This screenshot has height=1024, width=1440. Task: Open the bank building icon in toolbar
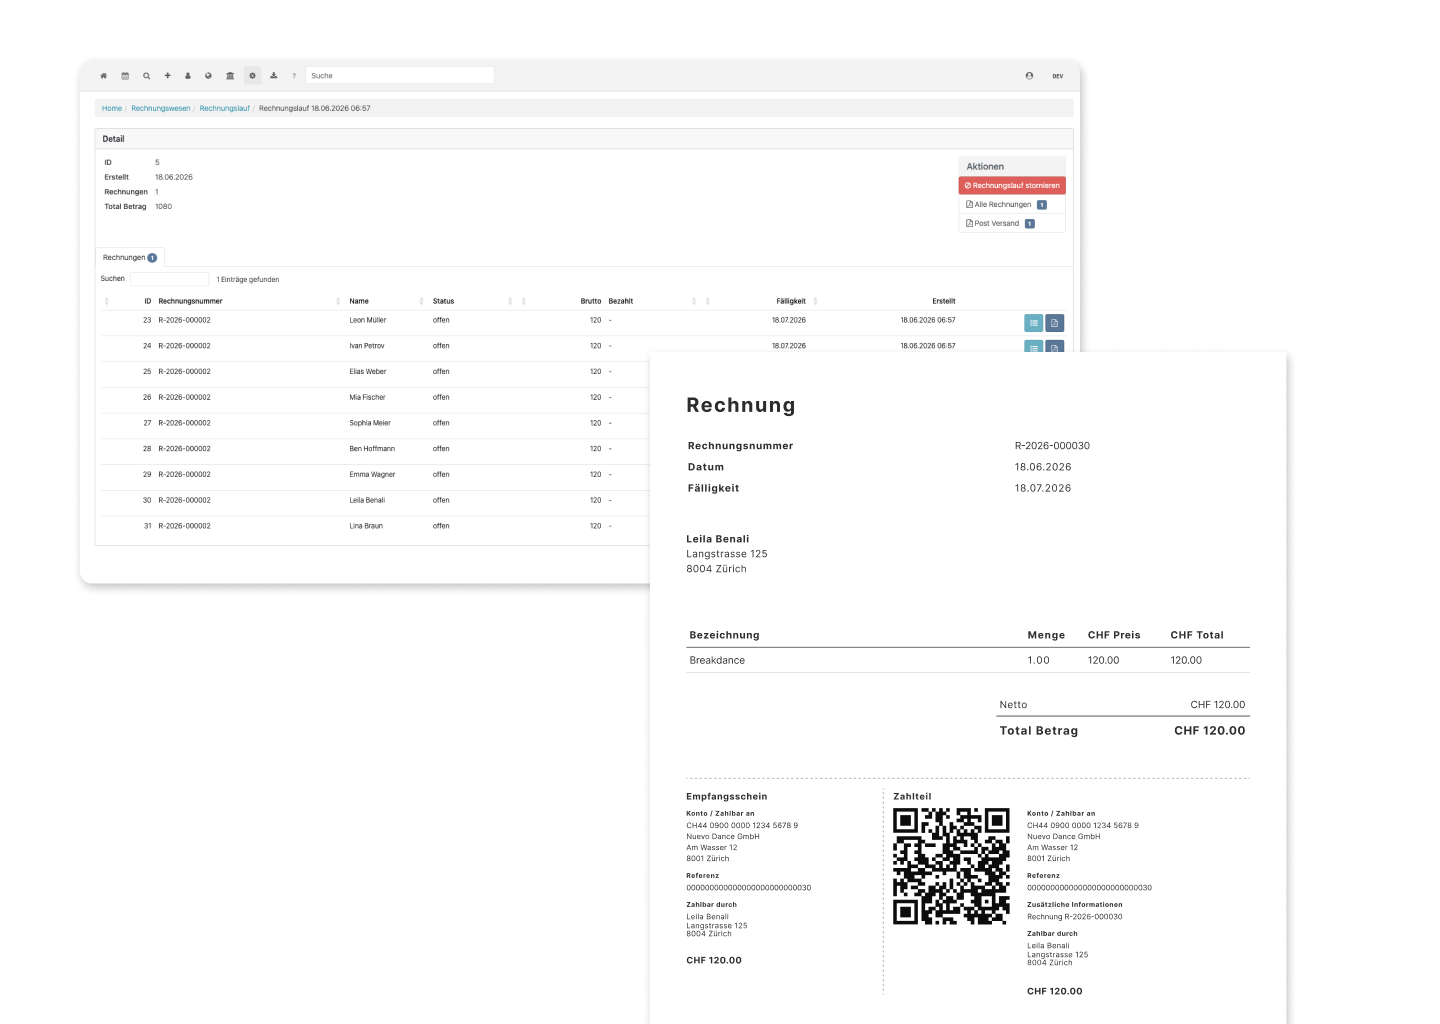point(230,76)
